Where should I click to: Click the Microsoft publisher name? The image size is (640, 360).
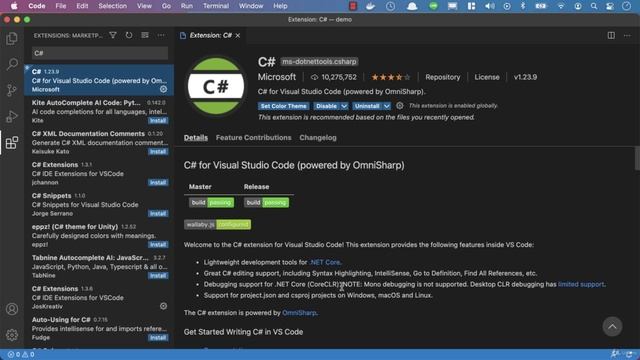(x=277, y=77)
